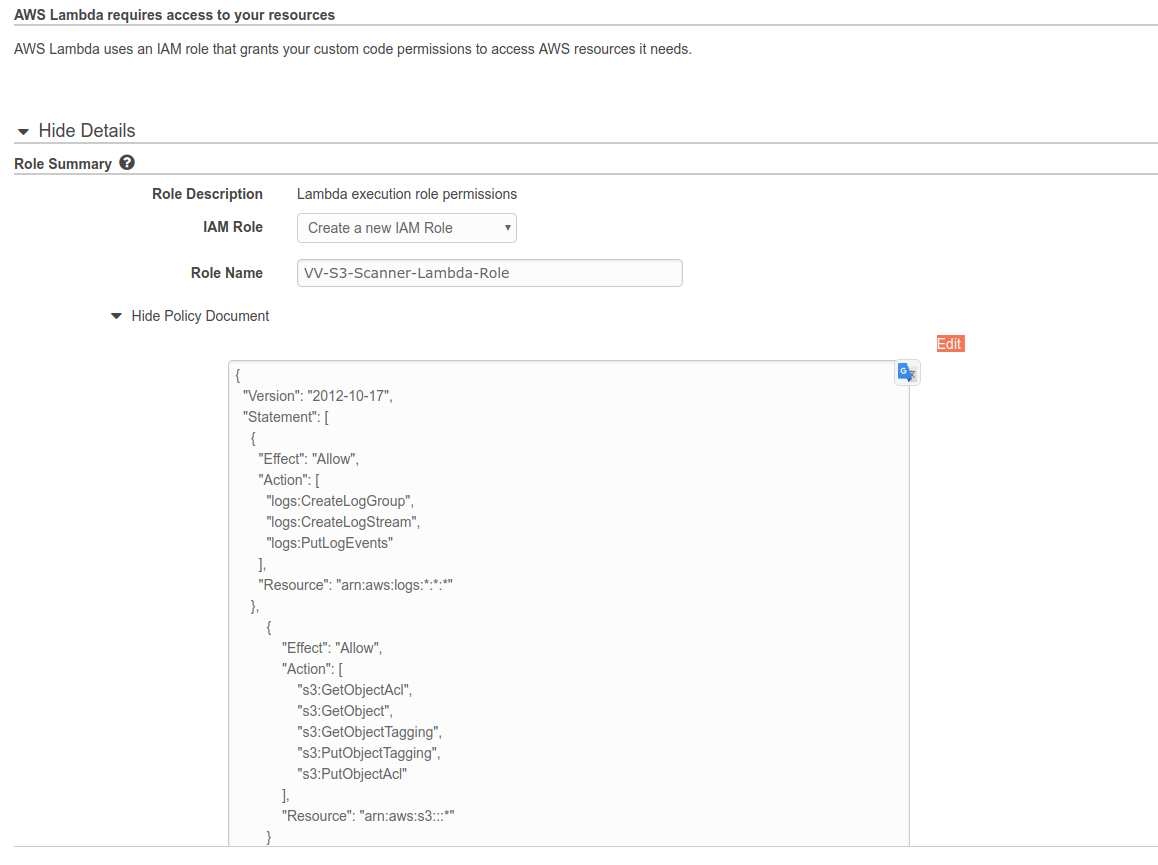
Task: Collapse the Hide Policy Document triangle
Action: click(x=117, y=316)
